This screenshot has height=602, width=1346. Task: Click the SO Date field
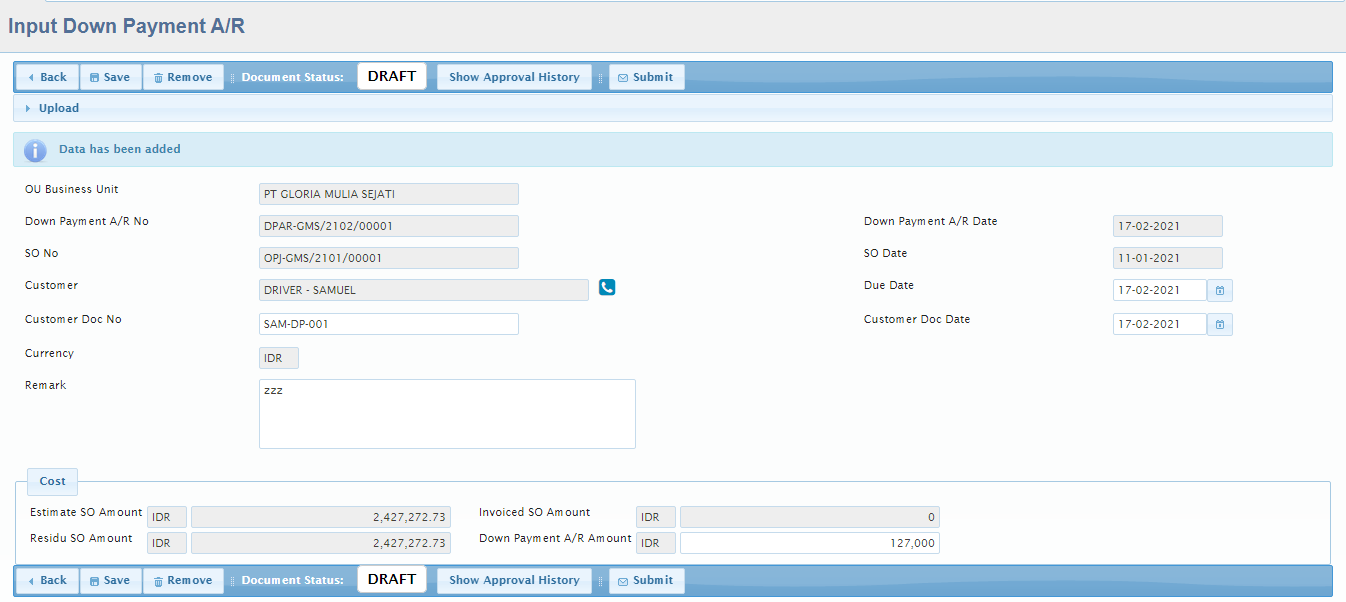pos(1168,258)
